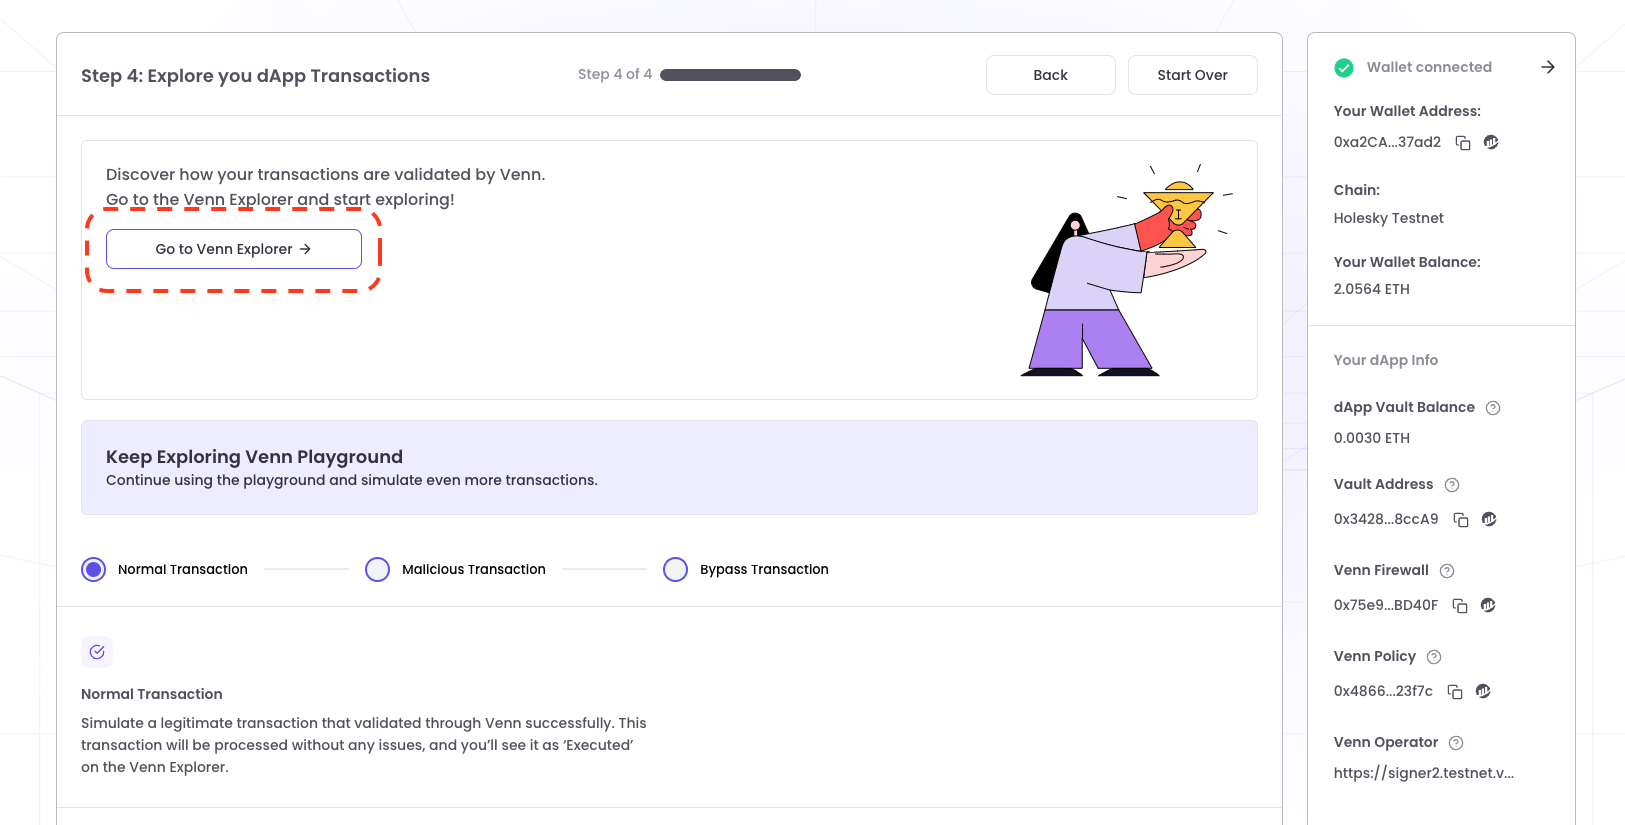Copy the Venn Policy address
This screenshot has width=1625, height=825.
point(1455,692)
